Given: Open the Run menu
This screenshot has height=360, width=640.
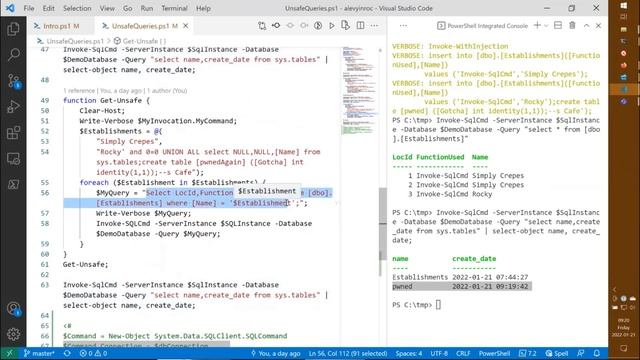Looking at the screenshot, I should (x=147, y=8).
